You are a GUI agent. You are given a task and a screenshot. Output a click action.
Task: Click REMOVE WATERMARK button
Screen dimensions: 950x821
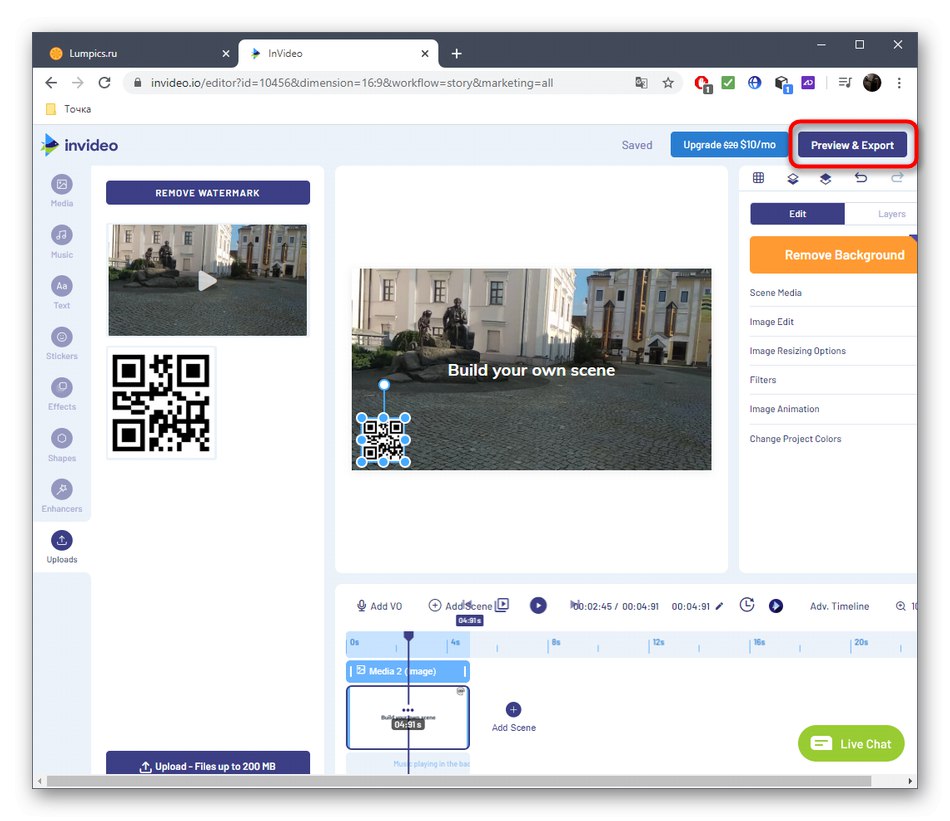coord(208,193)
